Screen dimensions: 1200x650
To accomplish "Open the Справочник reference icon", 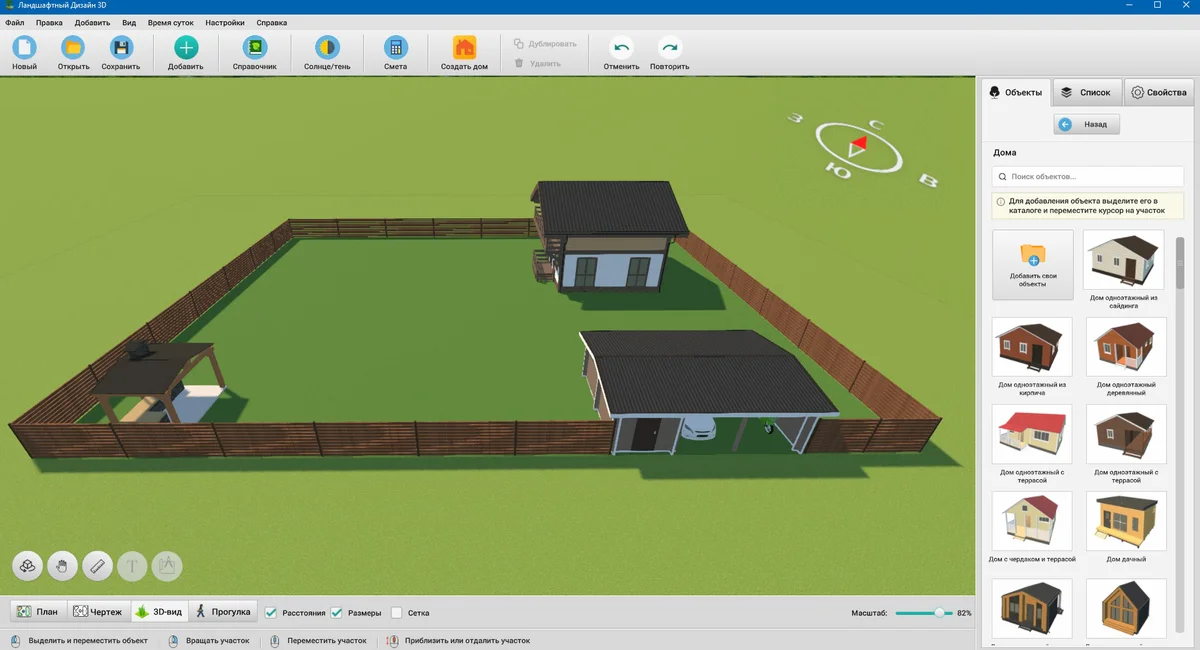I will pyautogui.click(x=255, y=47).
